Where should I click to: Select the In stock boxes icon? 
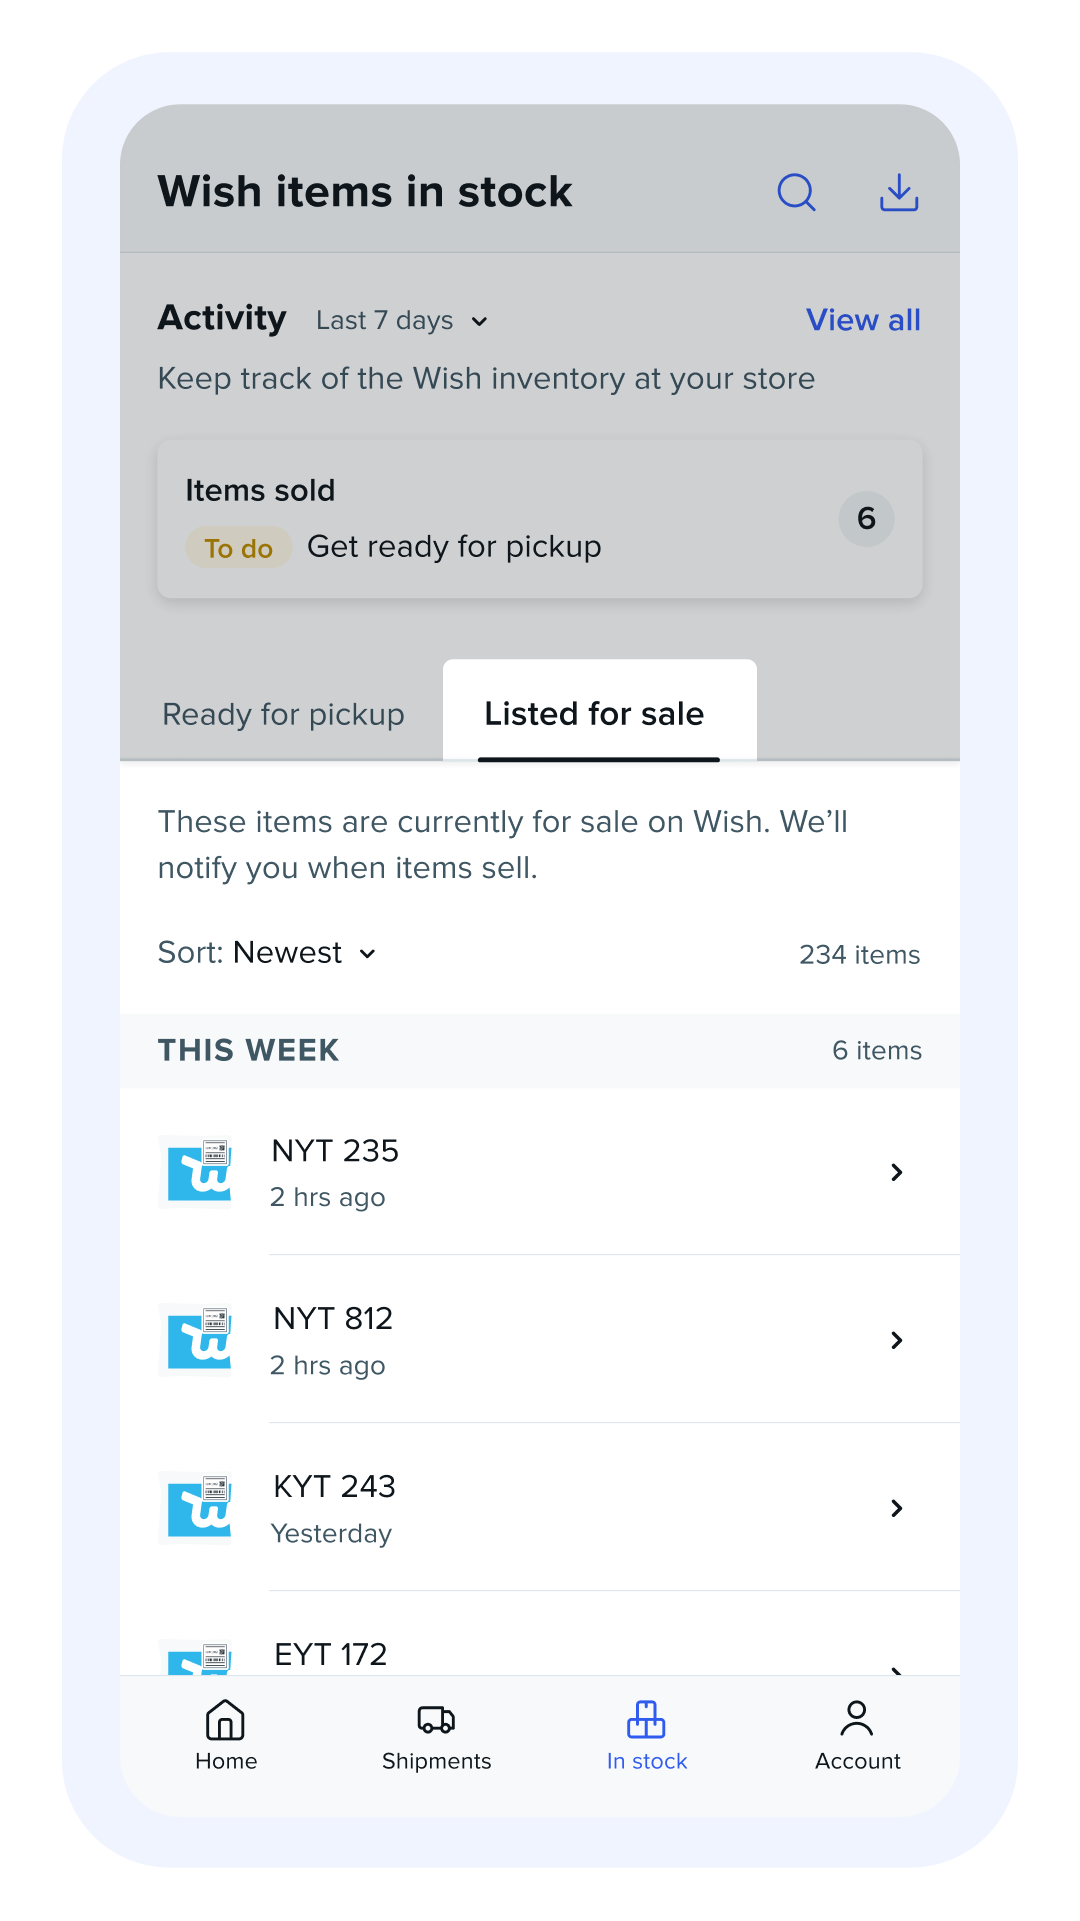click(x=646, y=1720)
